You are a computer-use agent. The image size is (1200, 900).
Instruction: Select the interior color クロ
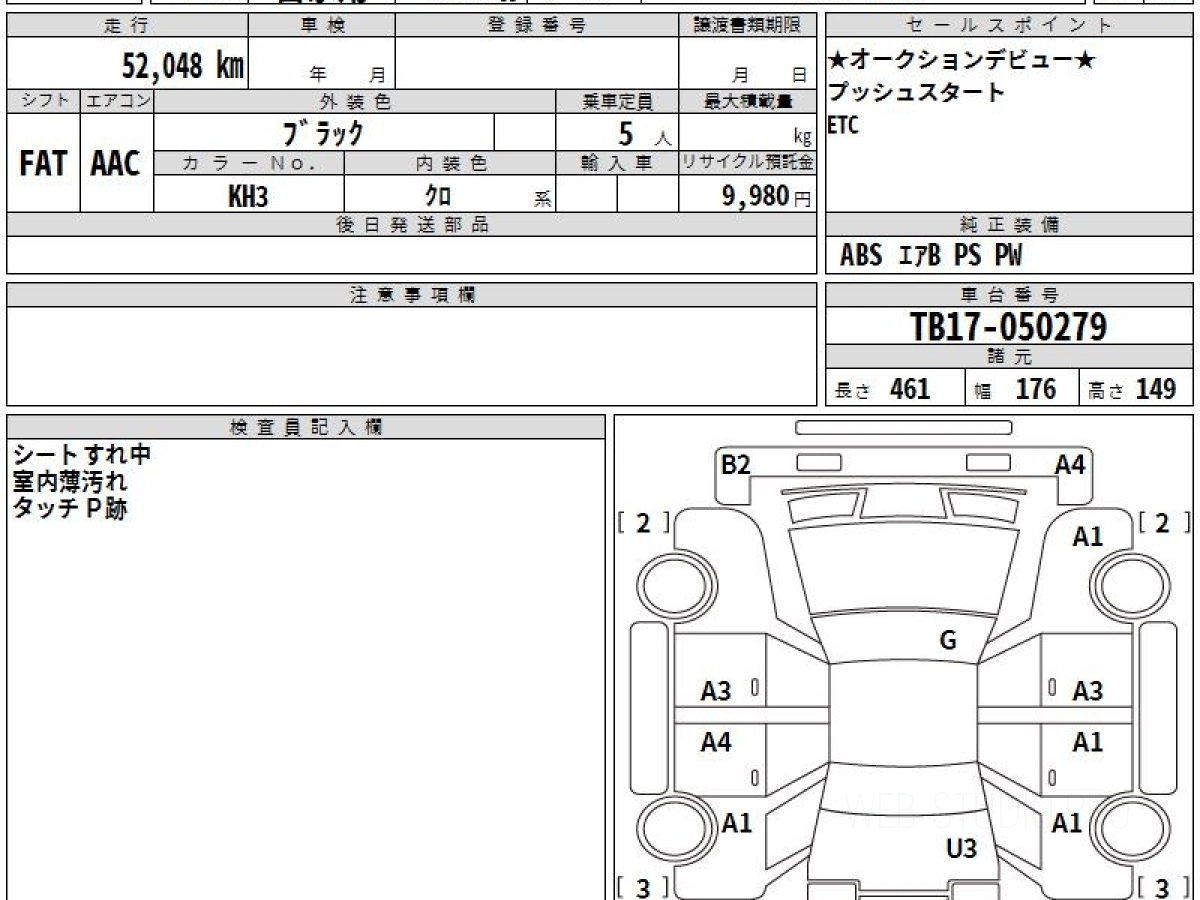point(438,196)
